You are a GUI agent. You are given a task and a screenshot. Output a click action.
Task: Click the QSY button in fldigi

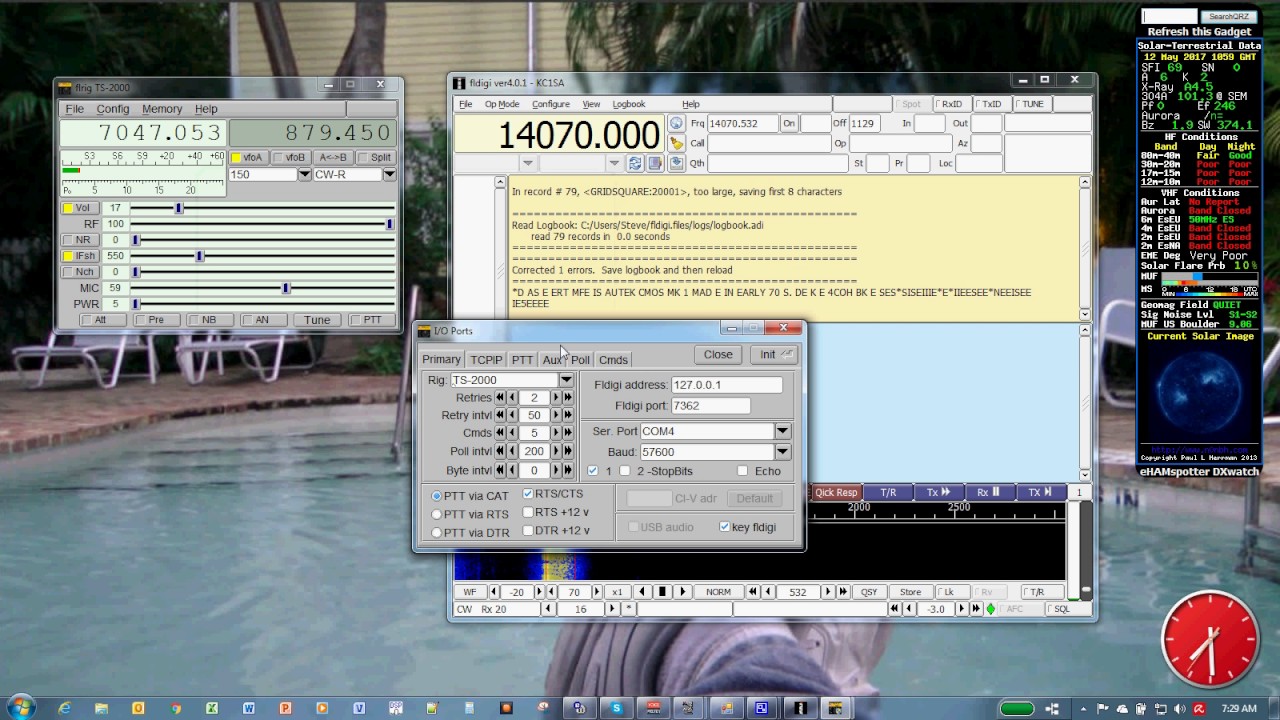(x=868, y=592)
